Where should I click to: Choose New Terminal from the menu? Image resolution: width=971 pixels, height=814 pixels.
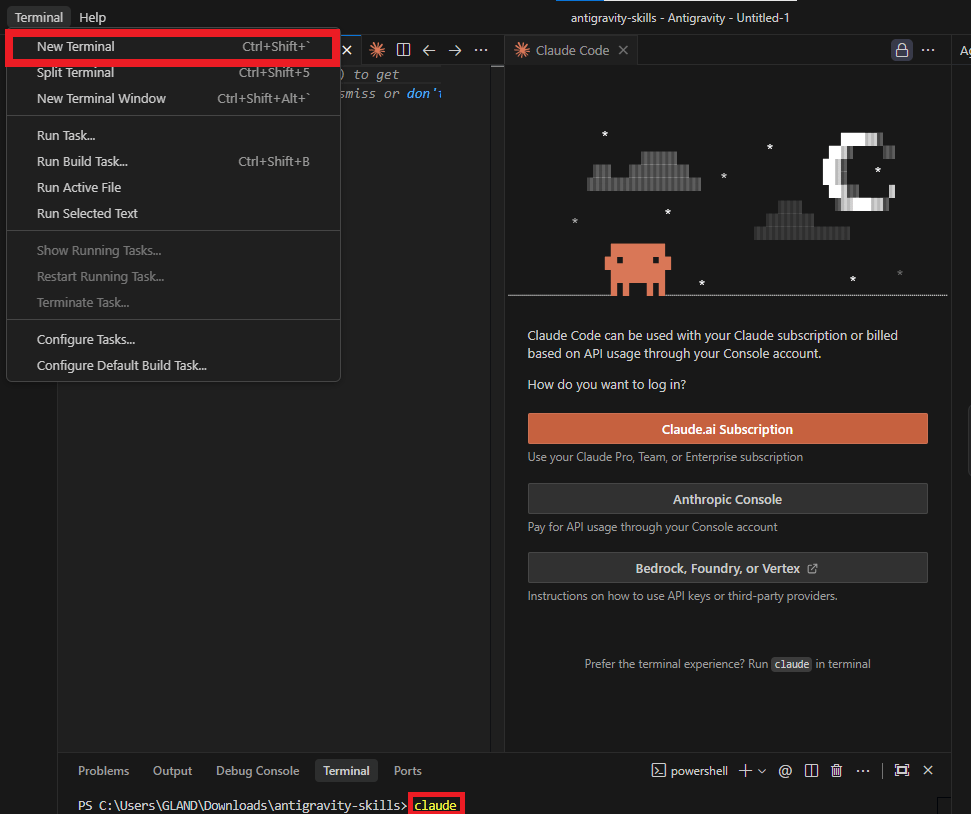pyautogui.click(x=173, y=46)
